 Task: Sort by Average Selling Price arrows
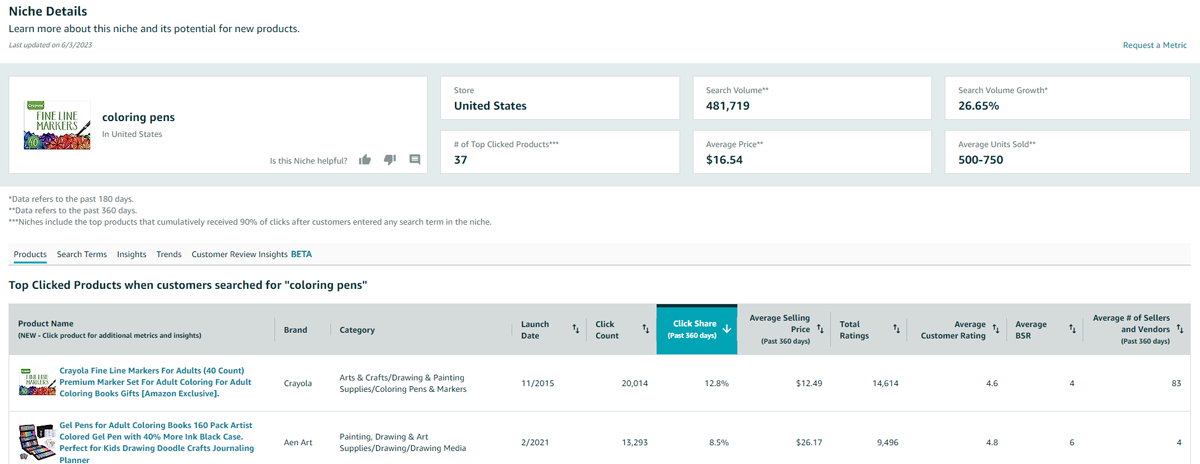tap(819, 328)
